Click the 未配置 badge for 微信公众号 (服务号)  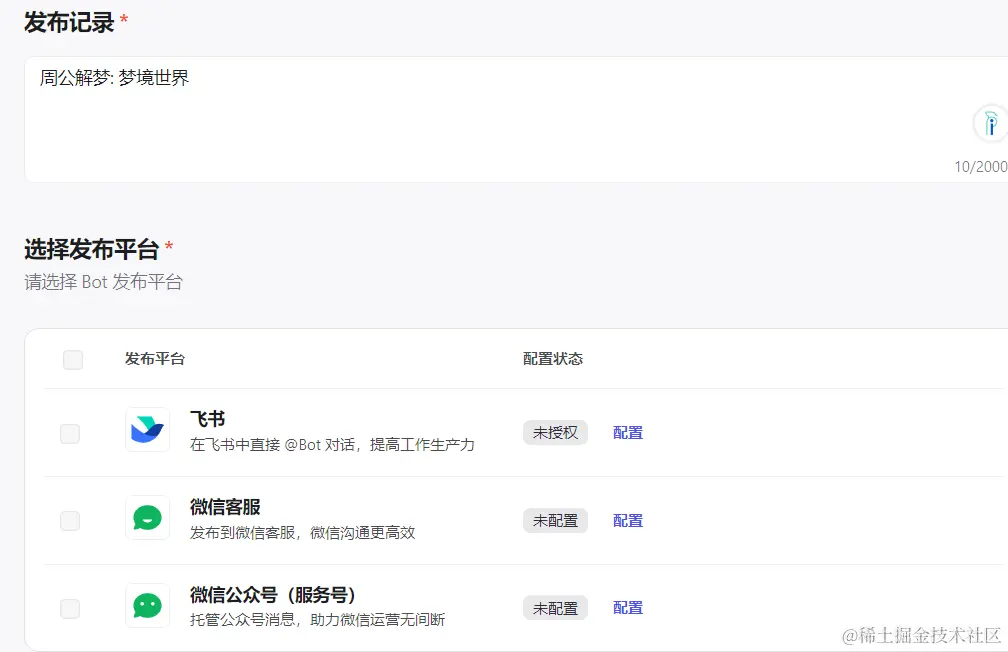555,608
